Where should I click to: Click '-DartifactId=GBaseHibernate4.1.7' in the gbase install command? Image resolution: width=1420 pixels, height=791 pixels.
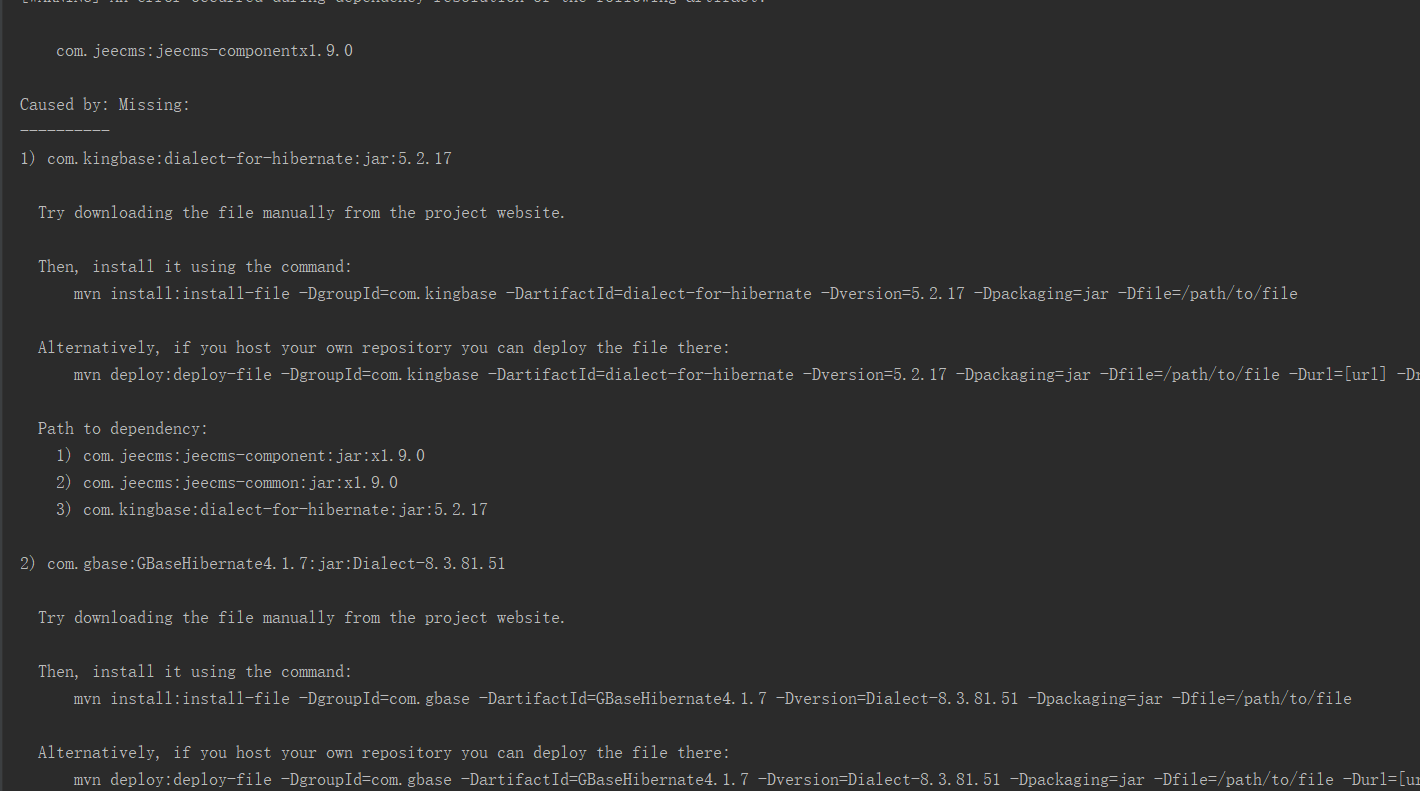[x=622, y=699]
